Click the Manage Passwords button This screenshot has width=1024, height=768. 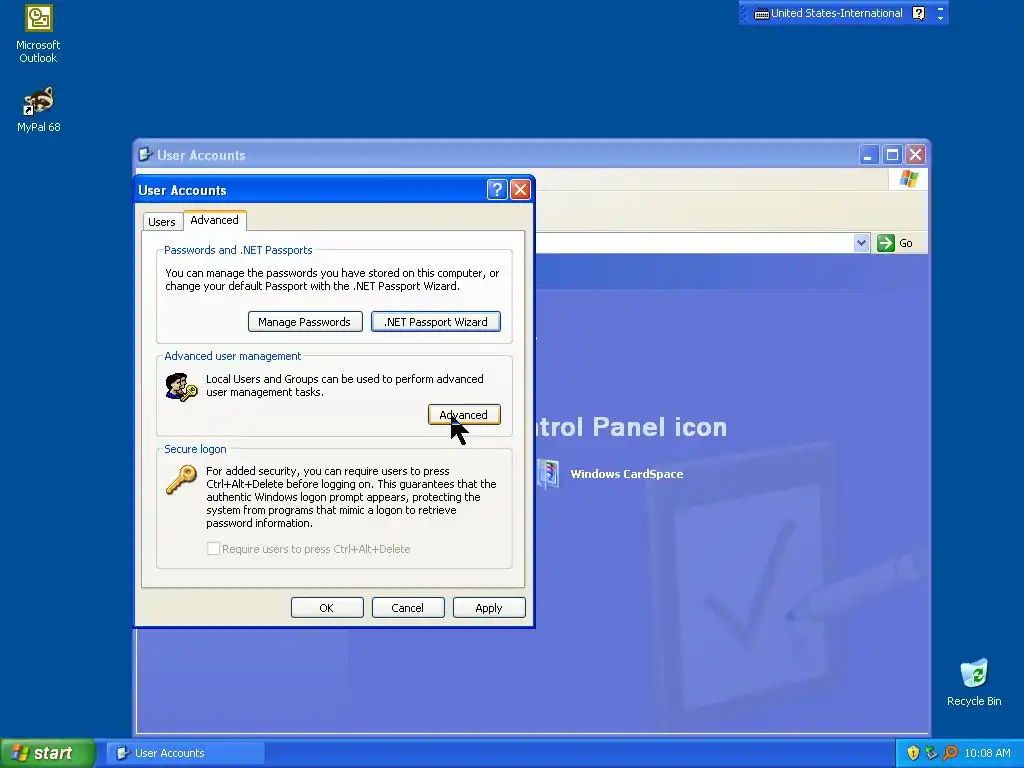point(305,321)
